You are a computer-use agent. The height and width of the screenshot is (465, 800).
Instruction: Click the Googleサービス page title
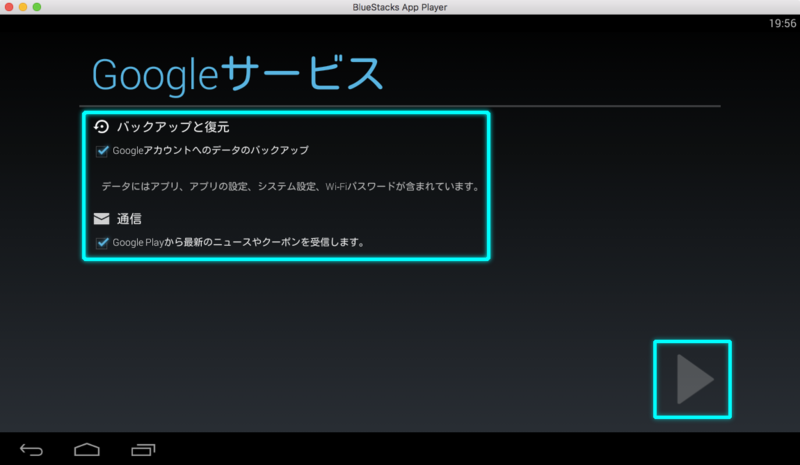pyautogui.click(x=237, y=74)
